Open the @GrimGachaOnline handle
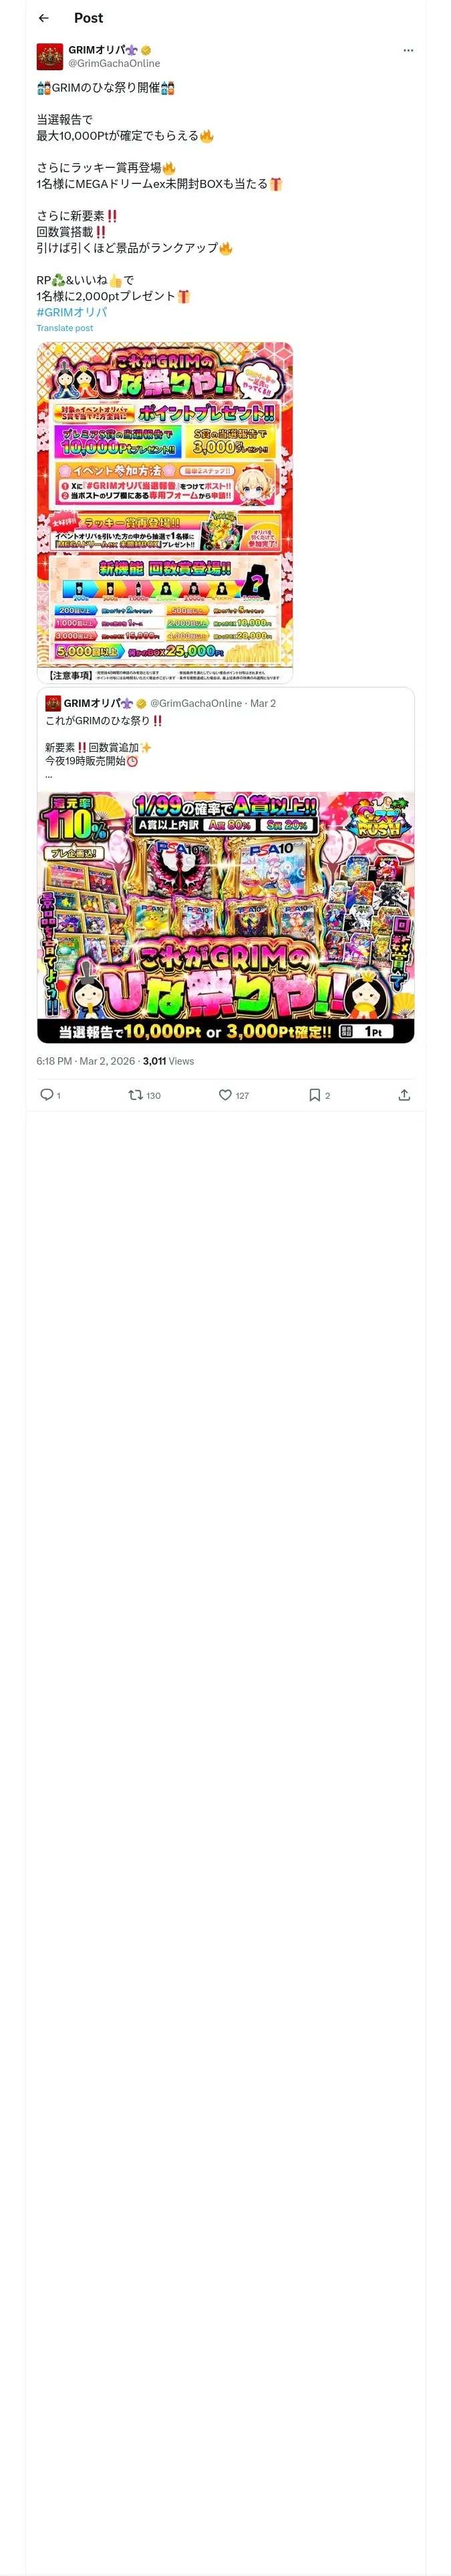The height and width of the screenshot is (2576, 451). [x=114, y=63]
